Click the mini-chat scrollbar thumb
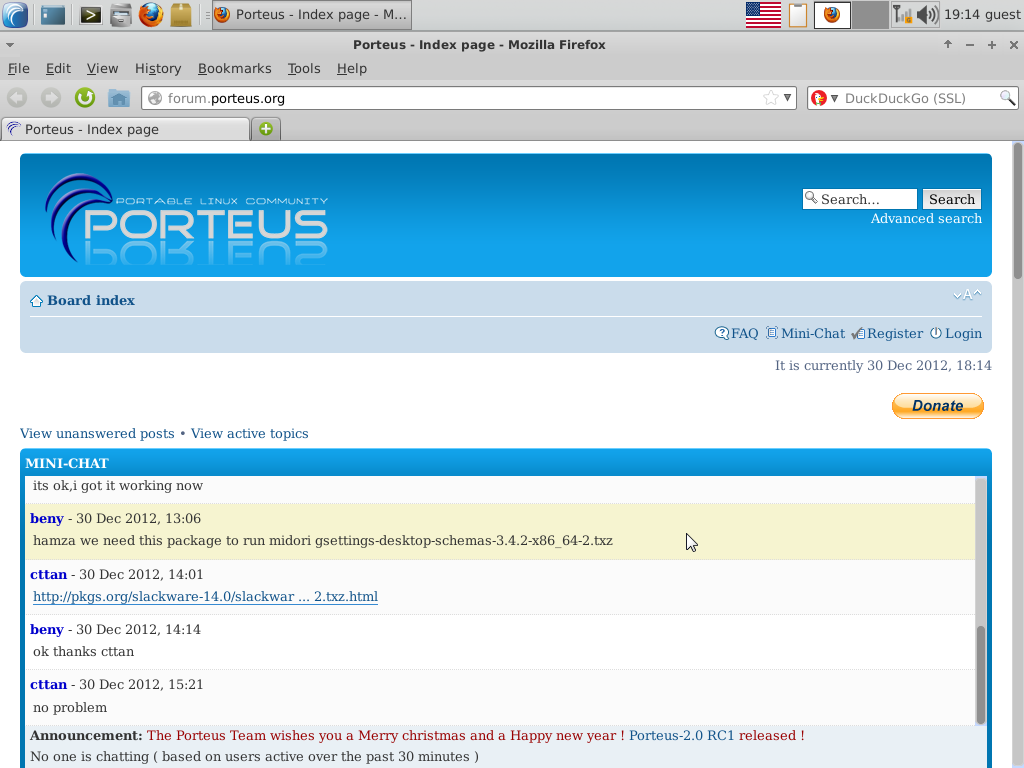Screen dimensions: 1024x768 980,675
